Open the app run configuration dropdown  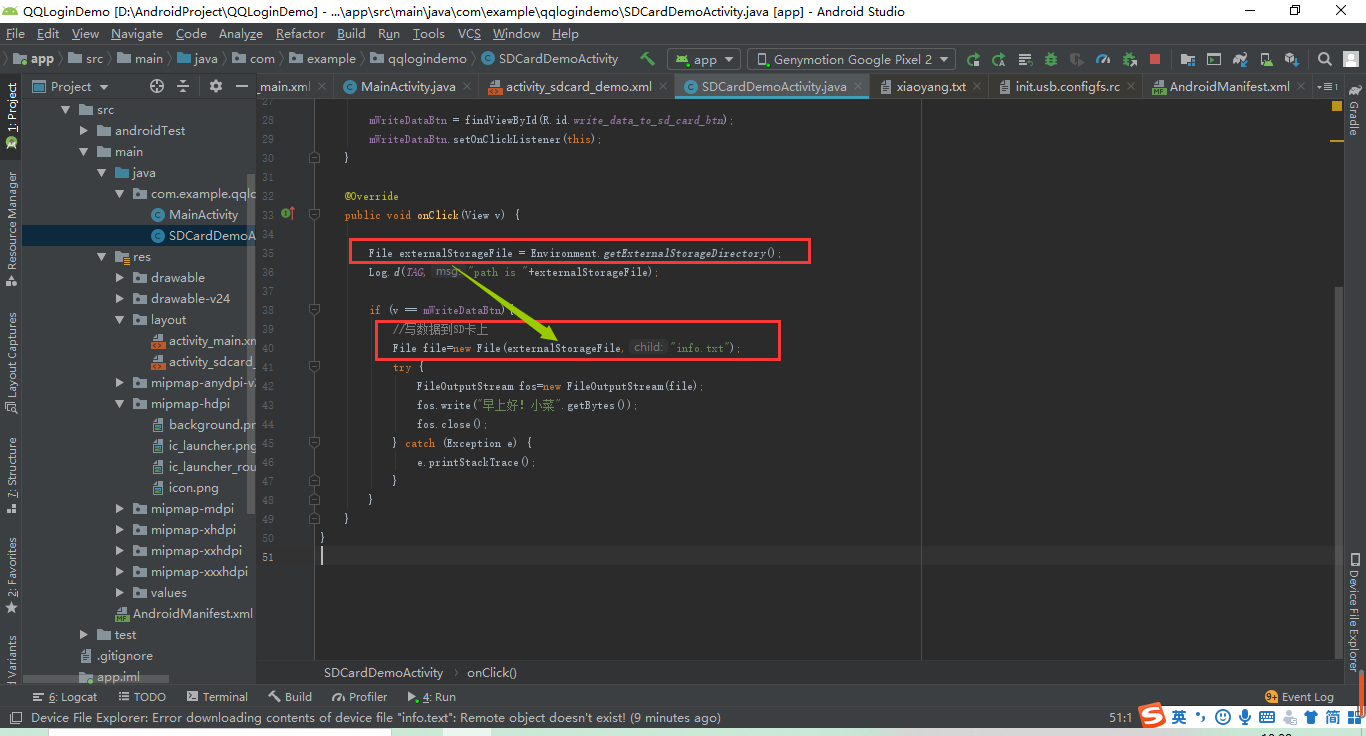[x=704, y=59]
